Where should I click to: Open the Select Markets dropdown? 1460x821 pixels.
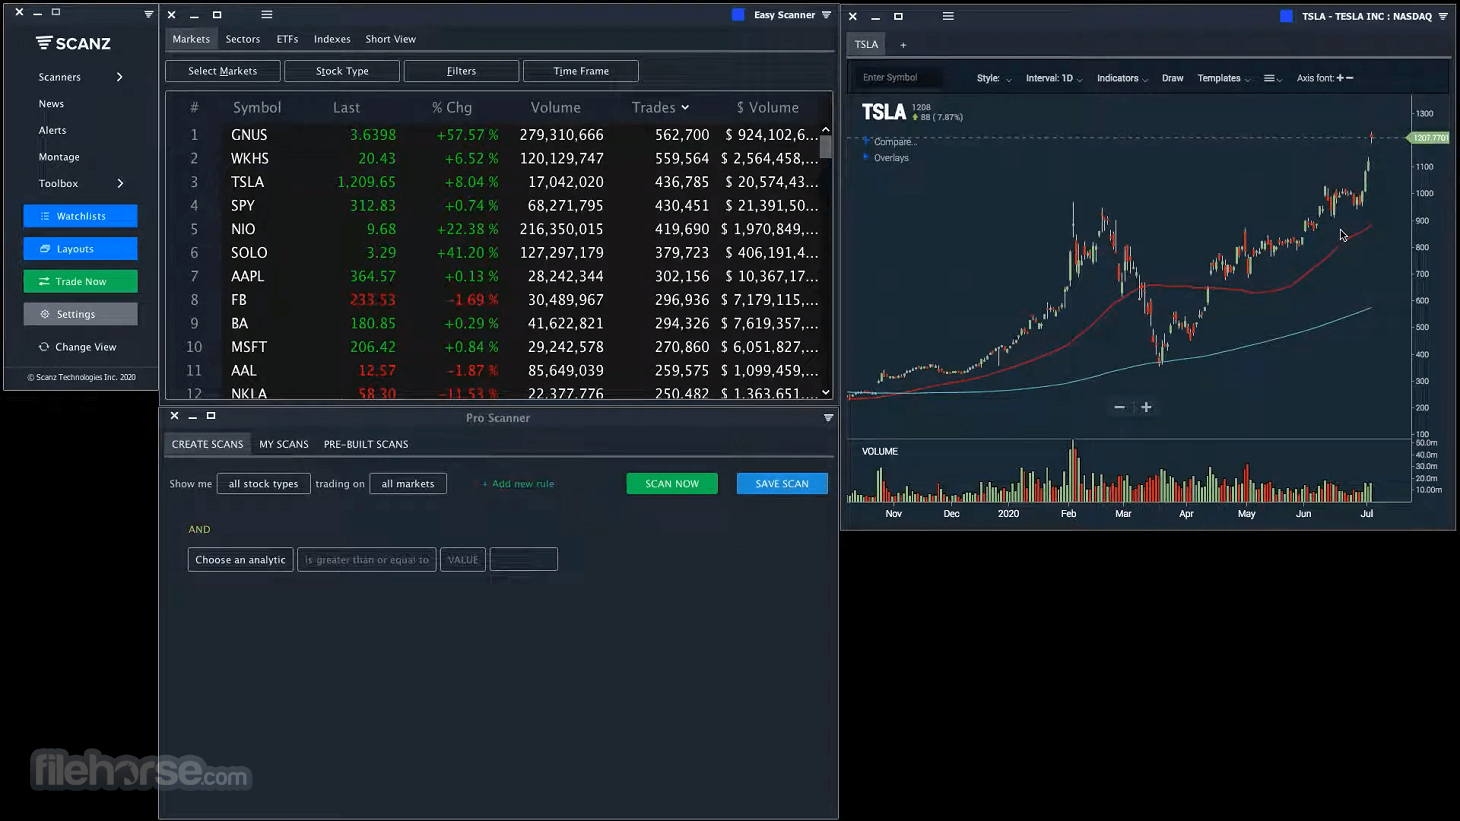tap(222, 71)
